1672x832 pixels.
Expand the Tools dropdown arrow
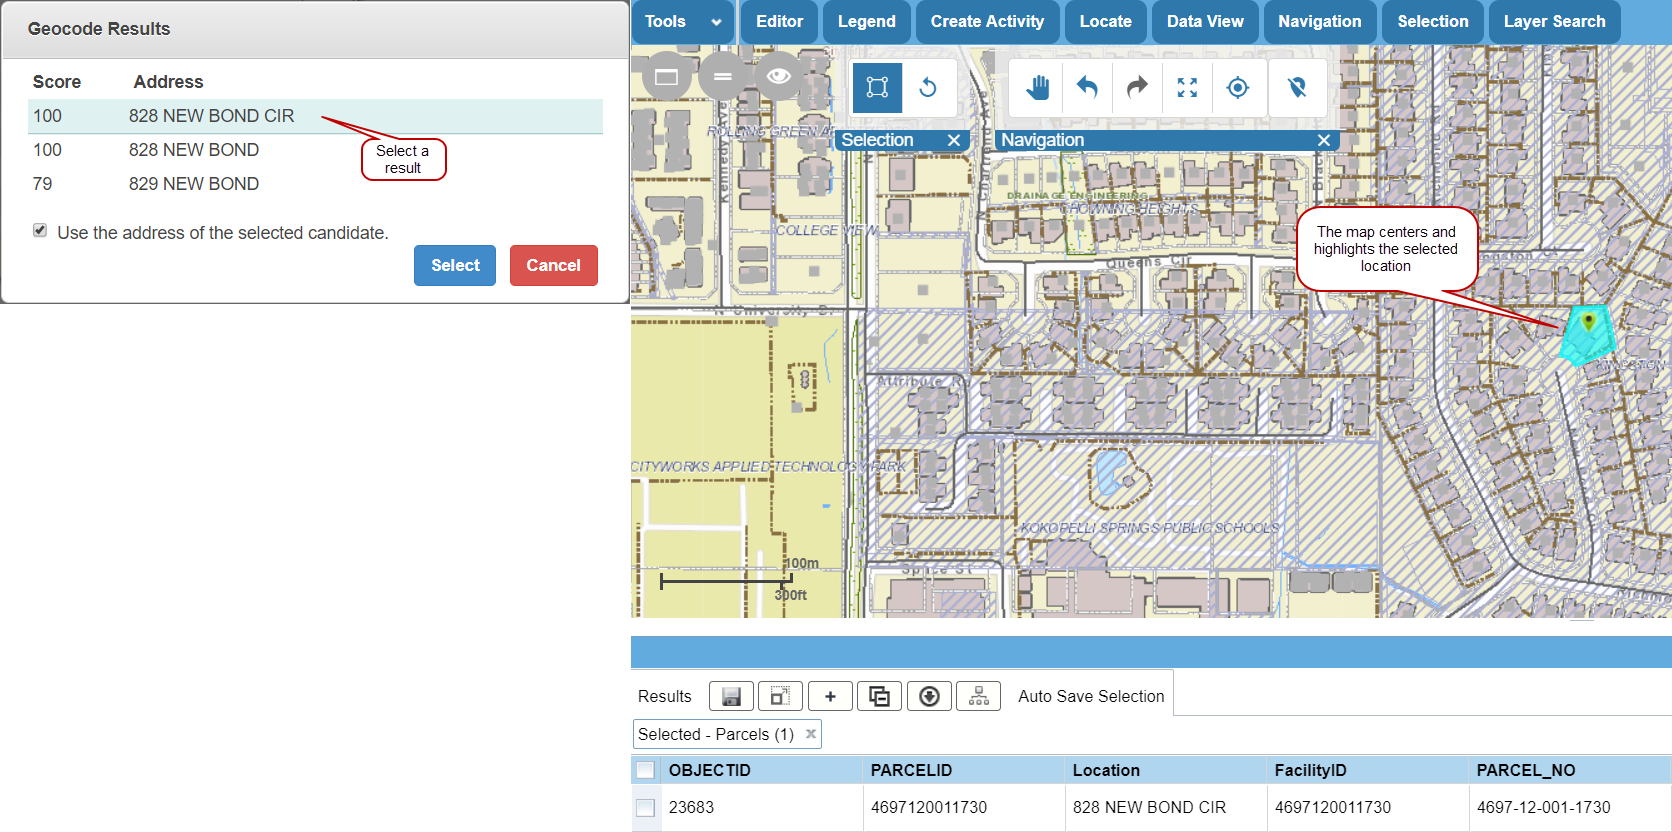pos(716,22)
